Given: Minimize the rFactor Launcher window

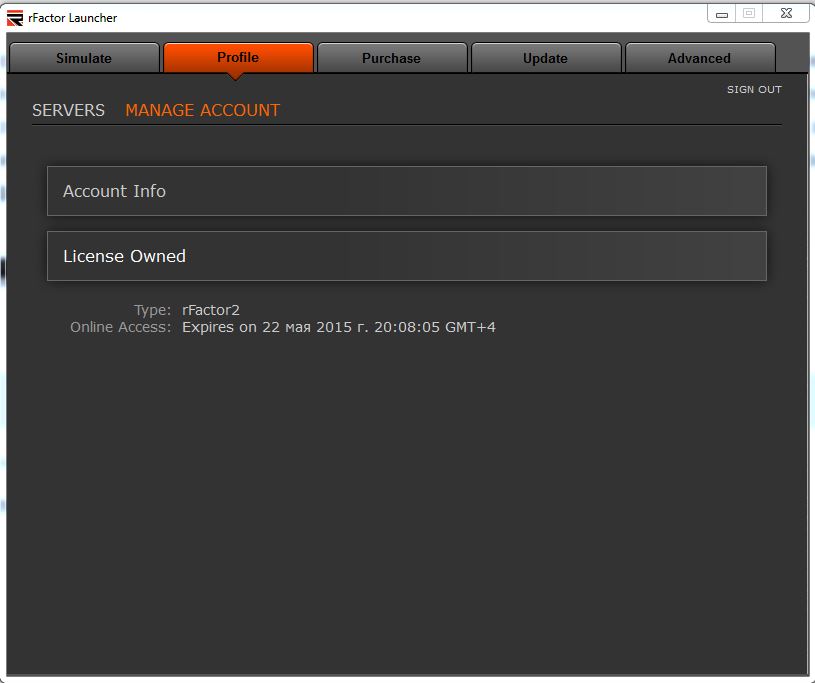Looking at the screenshot, I should [x=722, y=13].
